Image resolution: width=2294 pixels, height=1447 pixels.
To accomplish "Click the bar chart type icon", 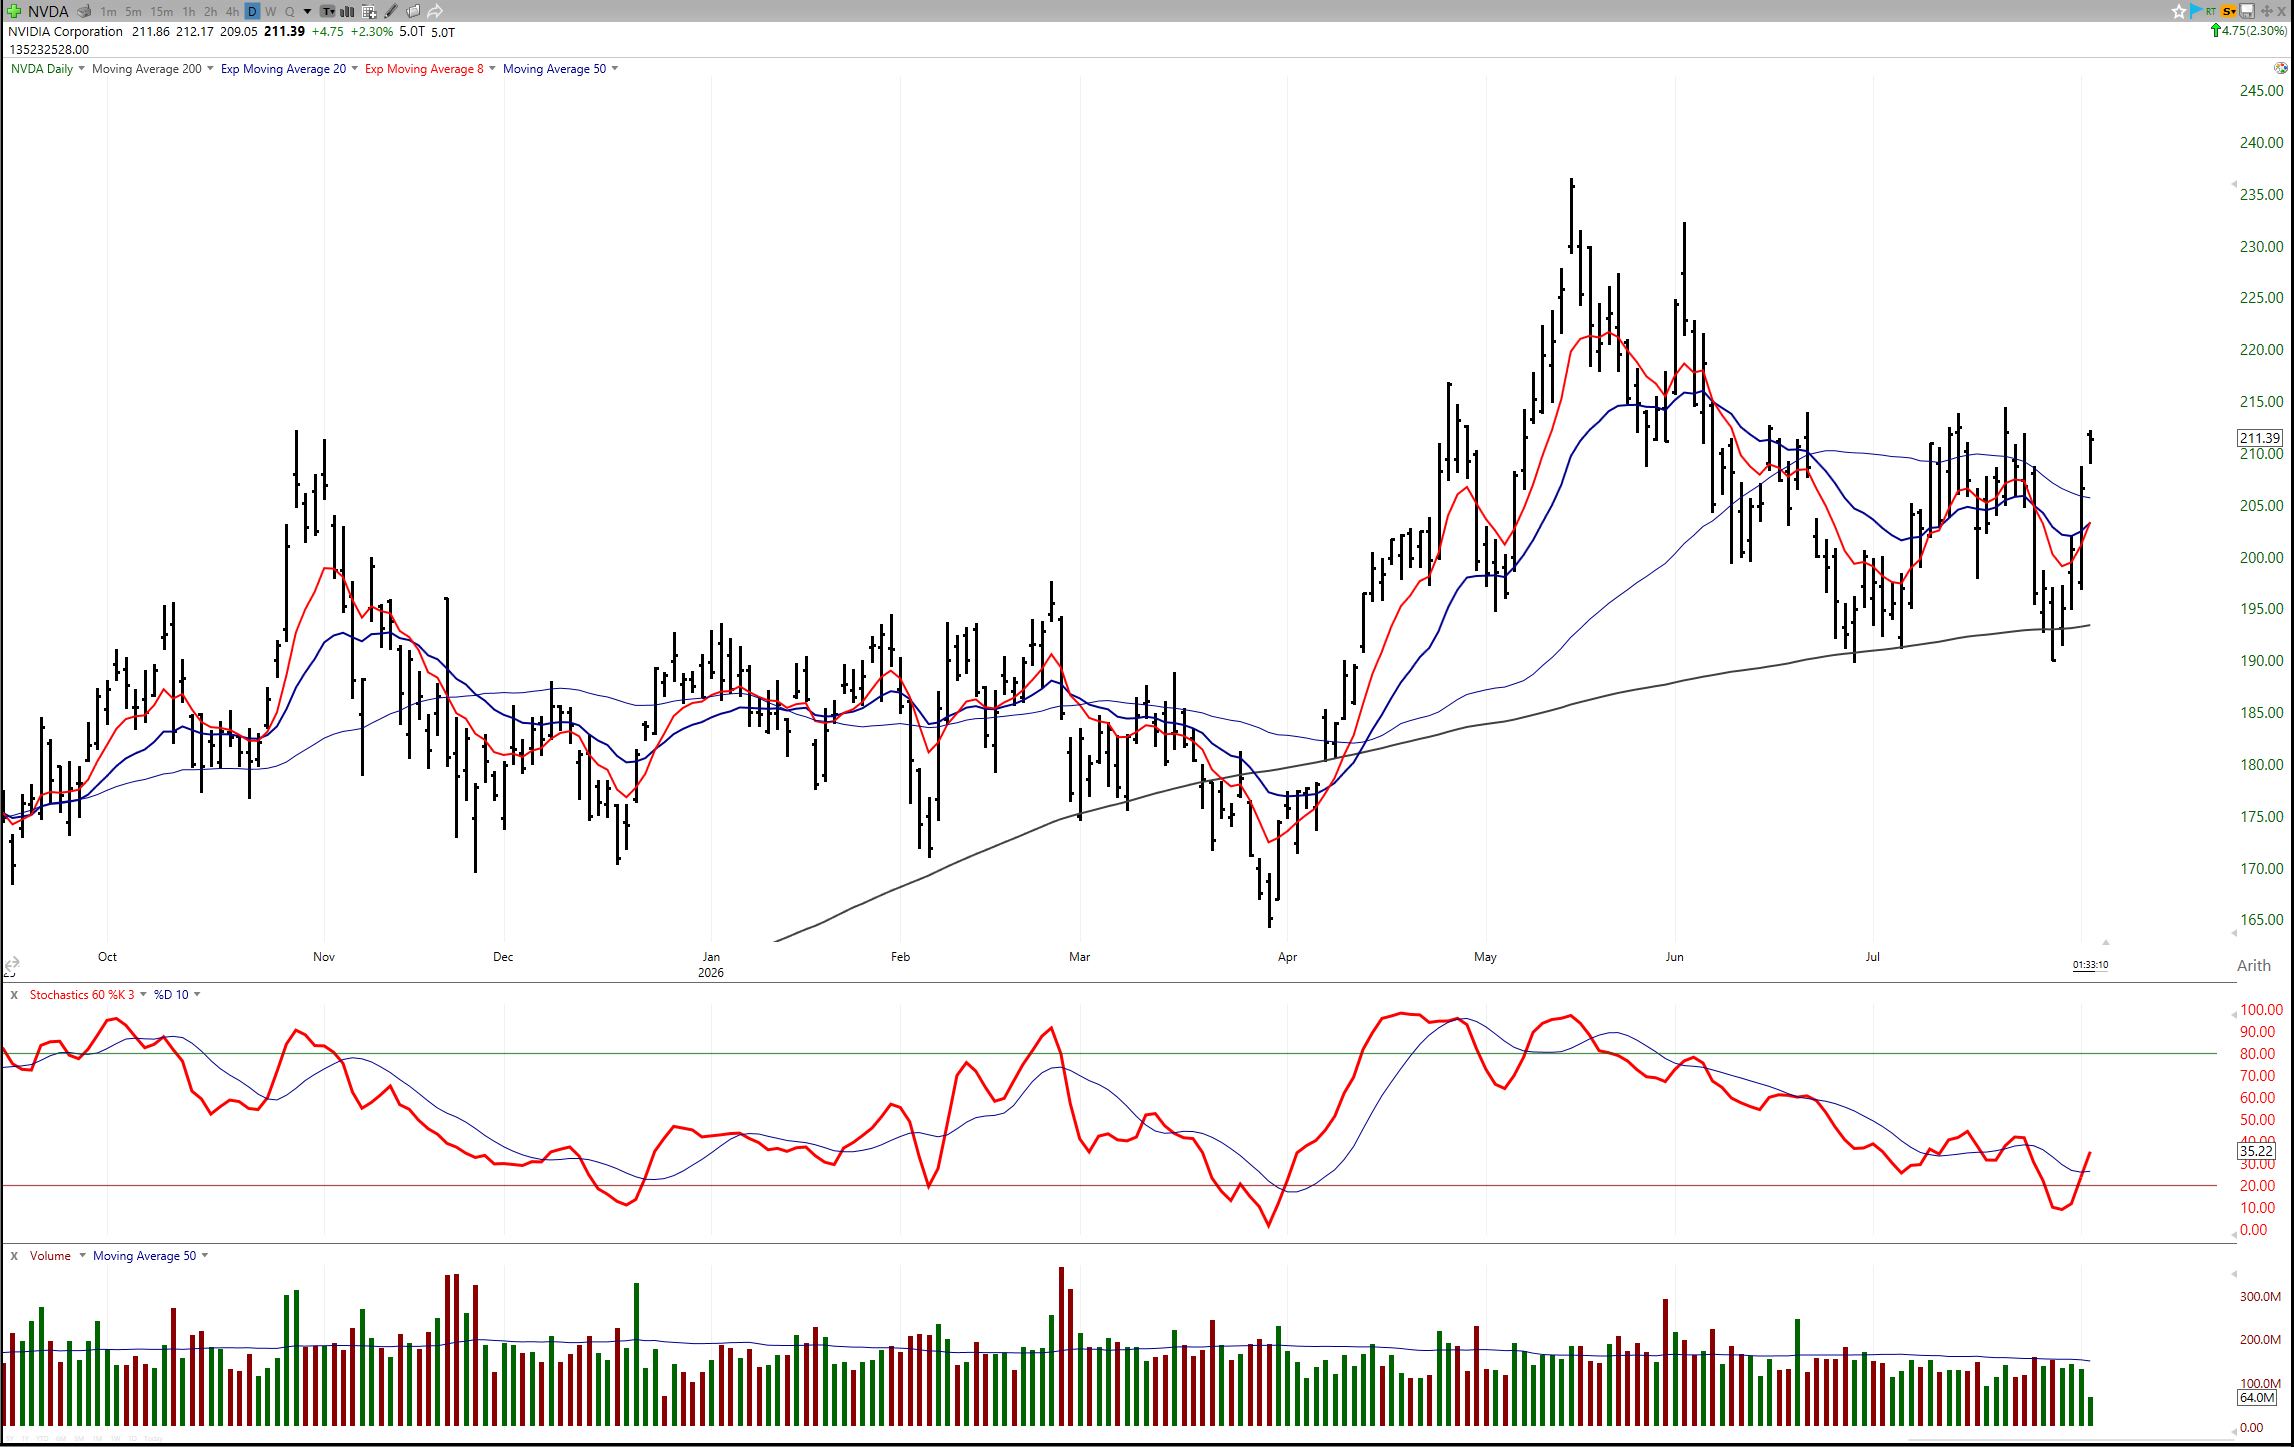I will (x=346, y=12).
